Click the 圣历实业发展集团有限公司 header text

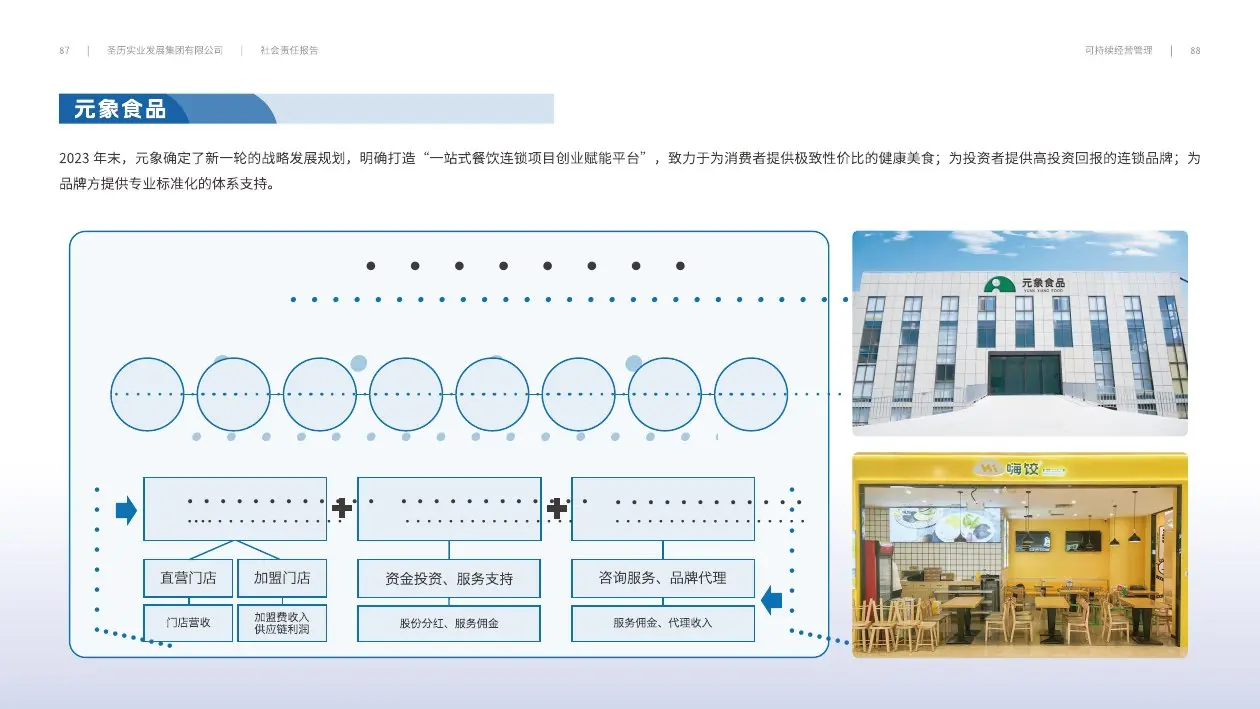tap(165, 51)
